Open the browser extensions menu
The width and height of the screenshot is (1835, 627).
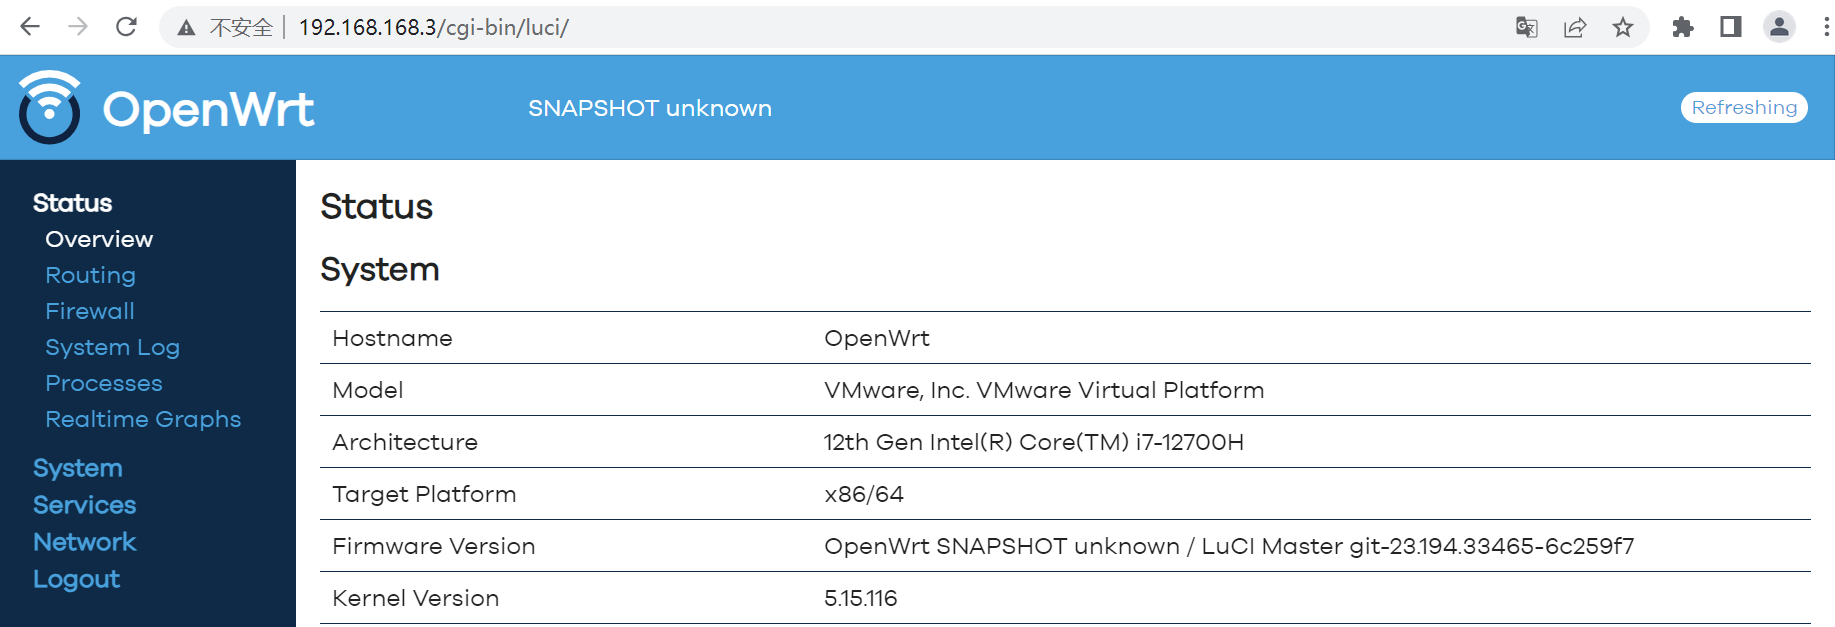[1682, 27]
